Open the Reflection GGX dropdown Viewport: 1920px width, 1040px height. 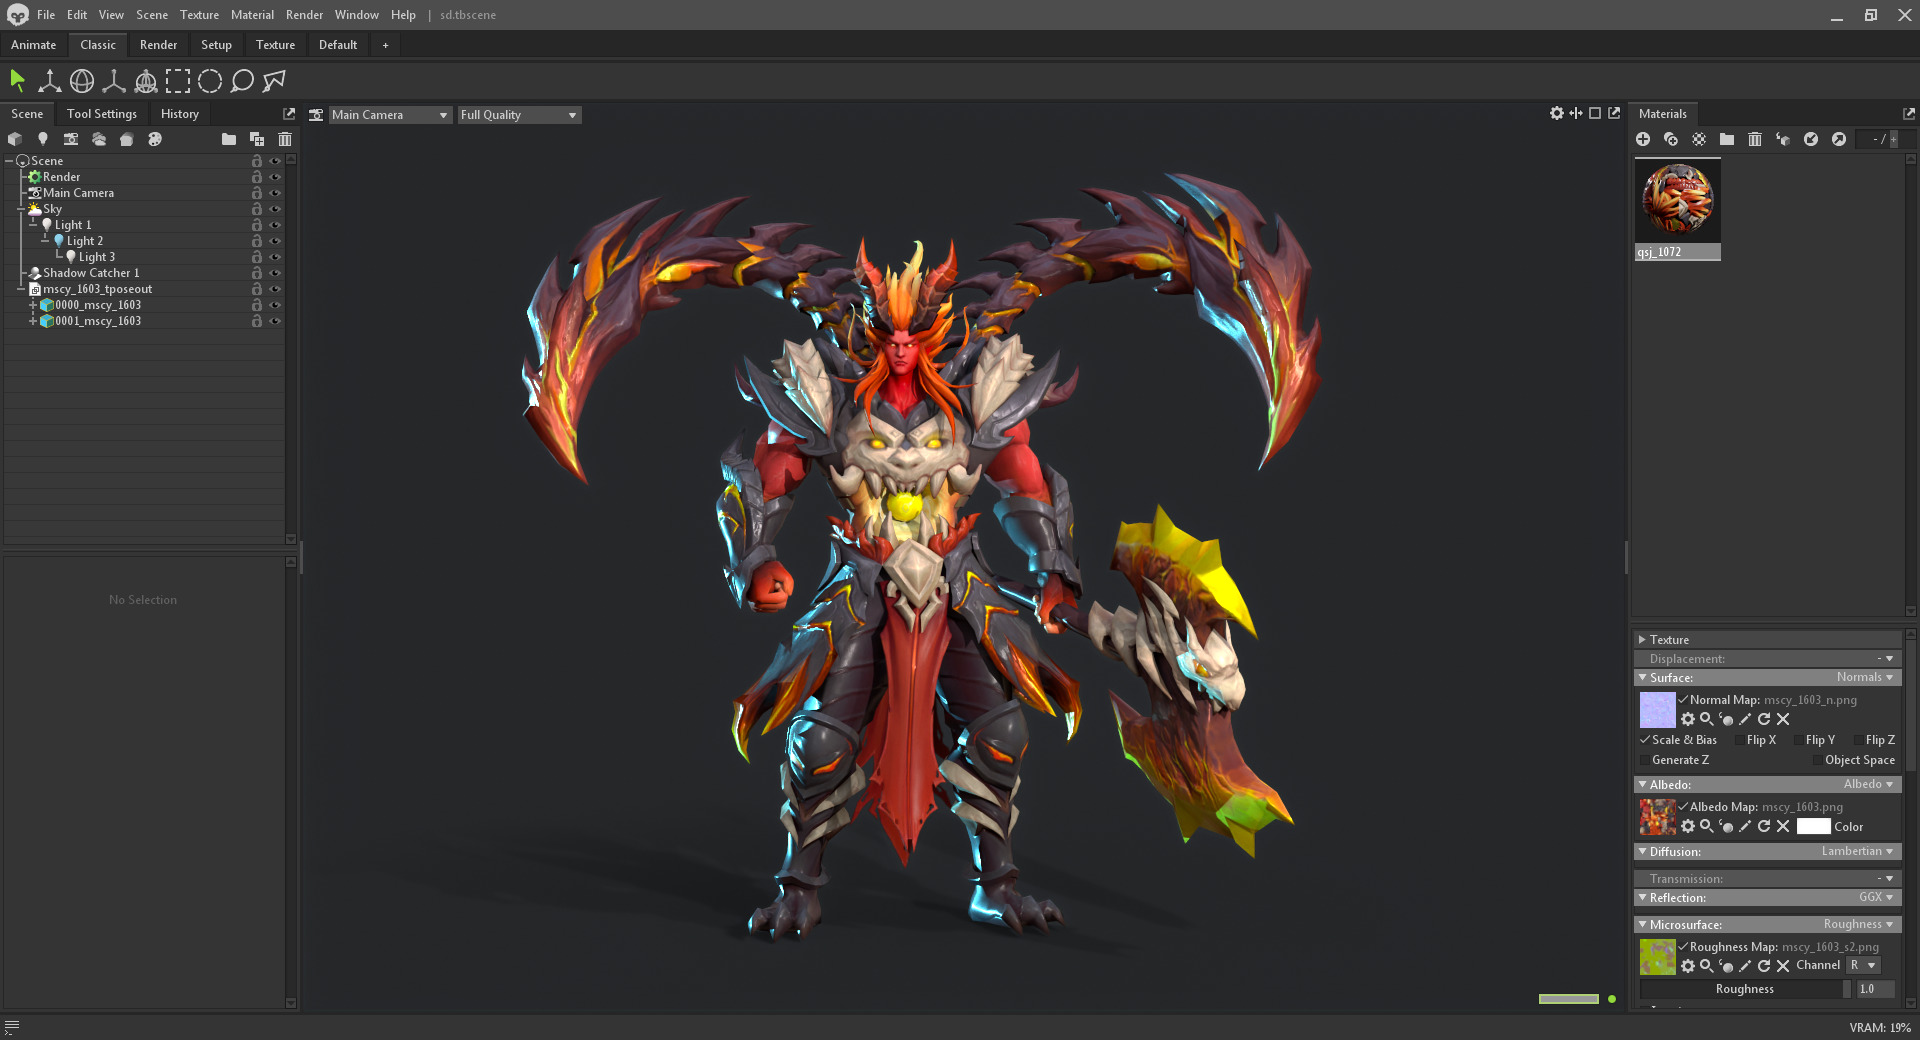click(1876, 898)
